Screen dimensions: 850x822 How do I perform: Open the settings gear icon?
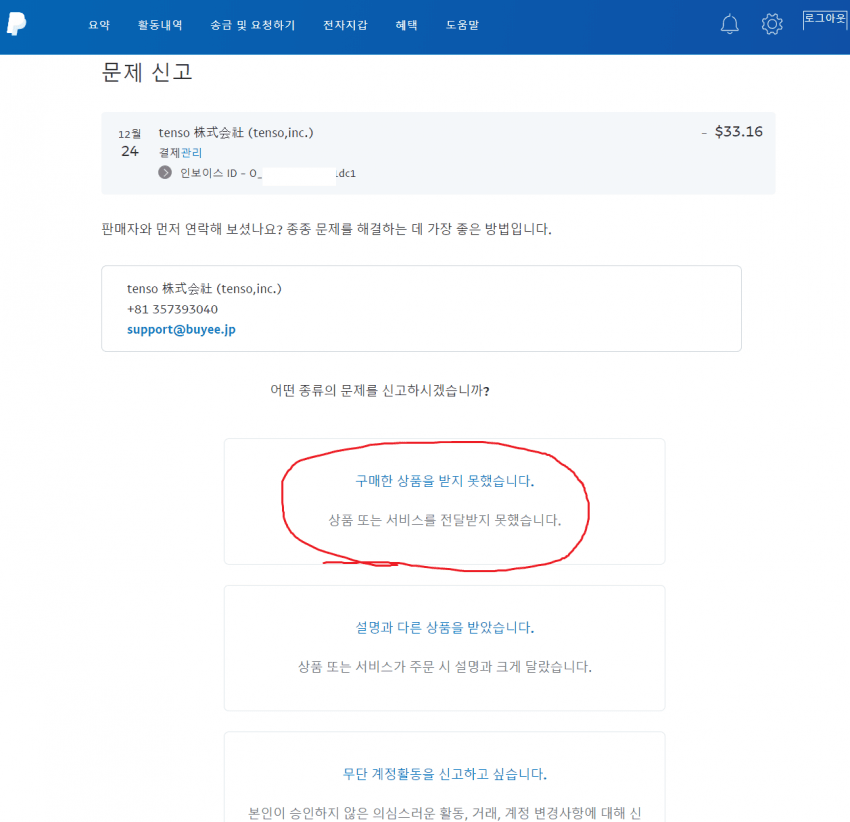[x=771, y=24]
